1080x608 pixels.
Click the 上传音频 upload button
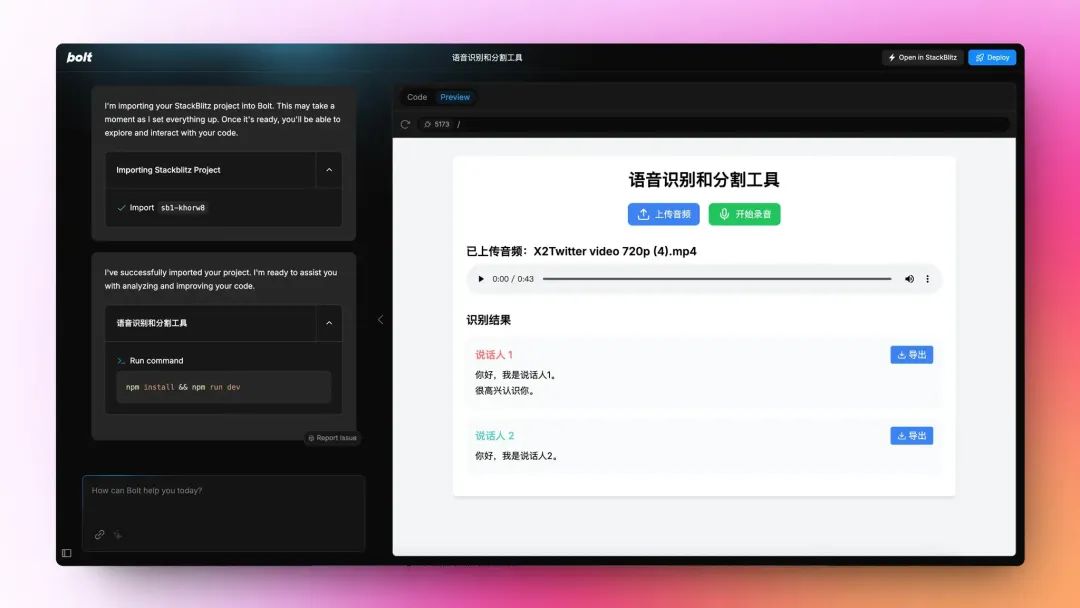663,214
